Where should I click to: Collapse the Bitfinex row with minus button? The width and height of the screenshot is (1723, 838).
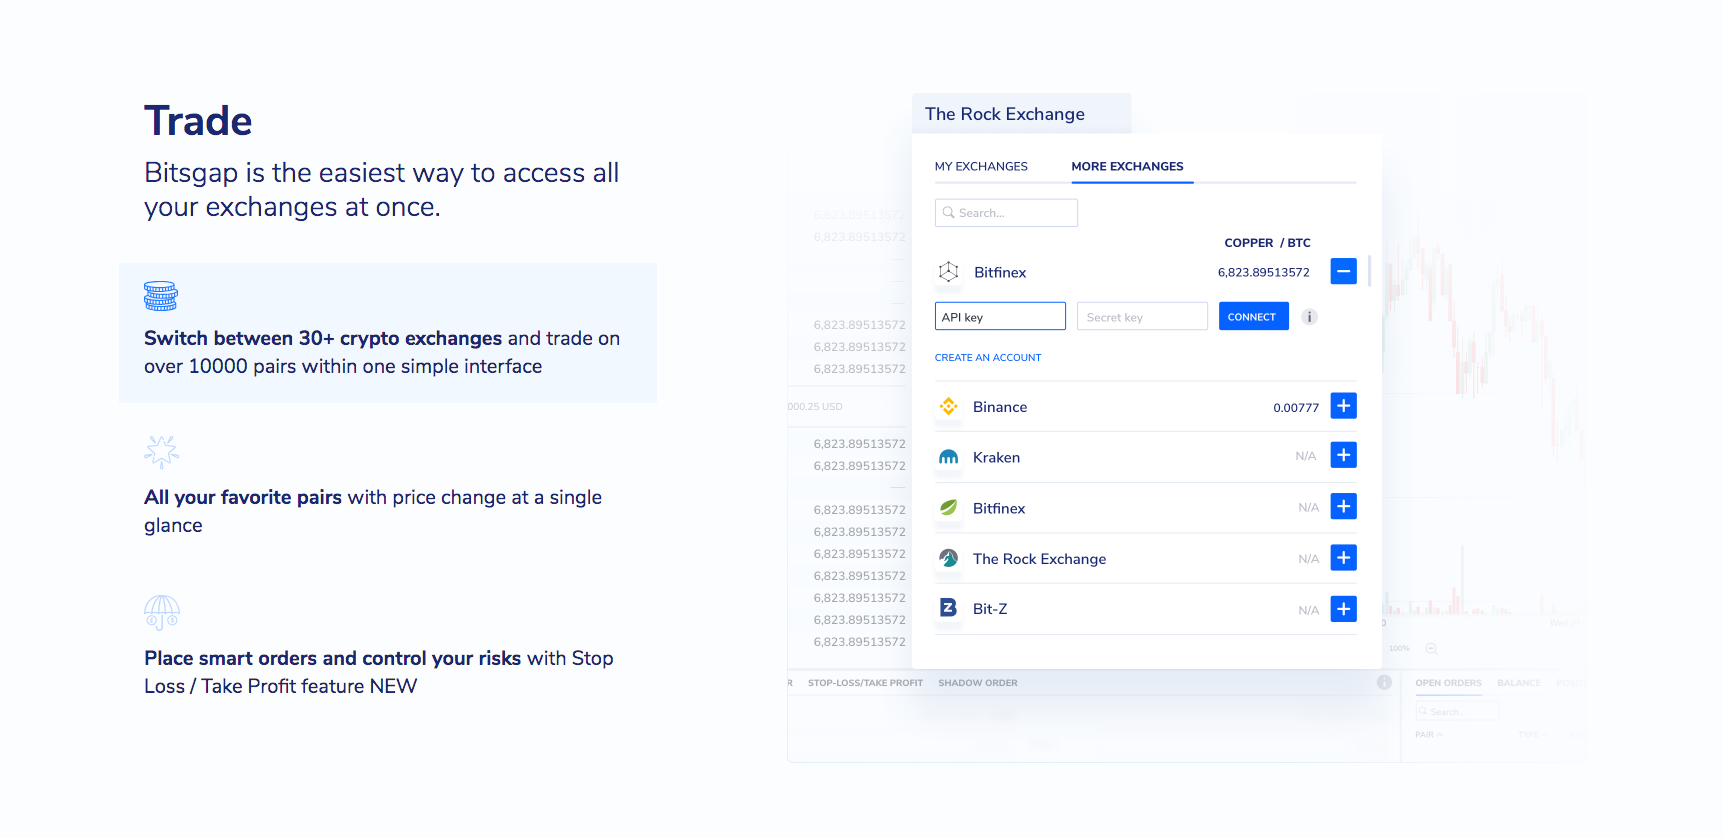[x=1344, y=271]
